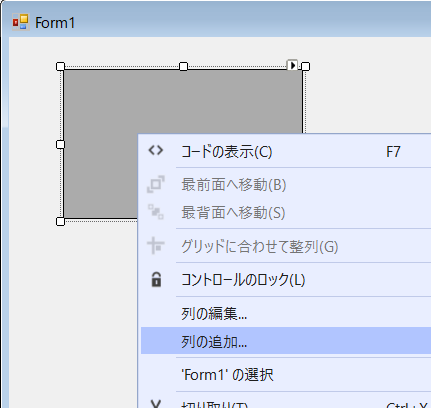The image size is (431, 408).
Task: Click the bring-to-front icon beside 最前面へ移動
Action: (x=156, y=184)
